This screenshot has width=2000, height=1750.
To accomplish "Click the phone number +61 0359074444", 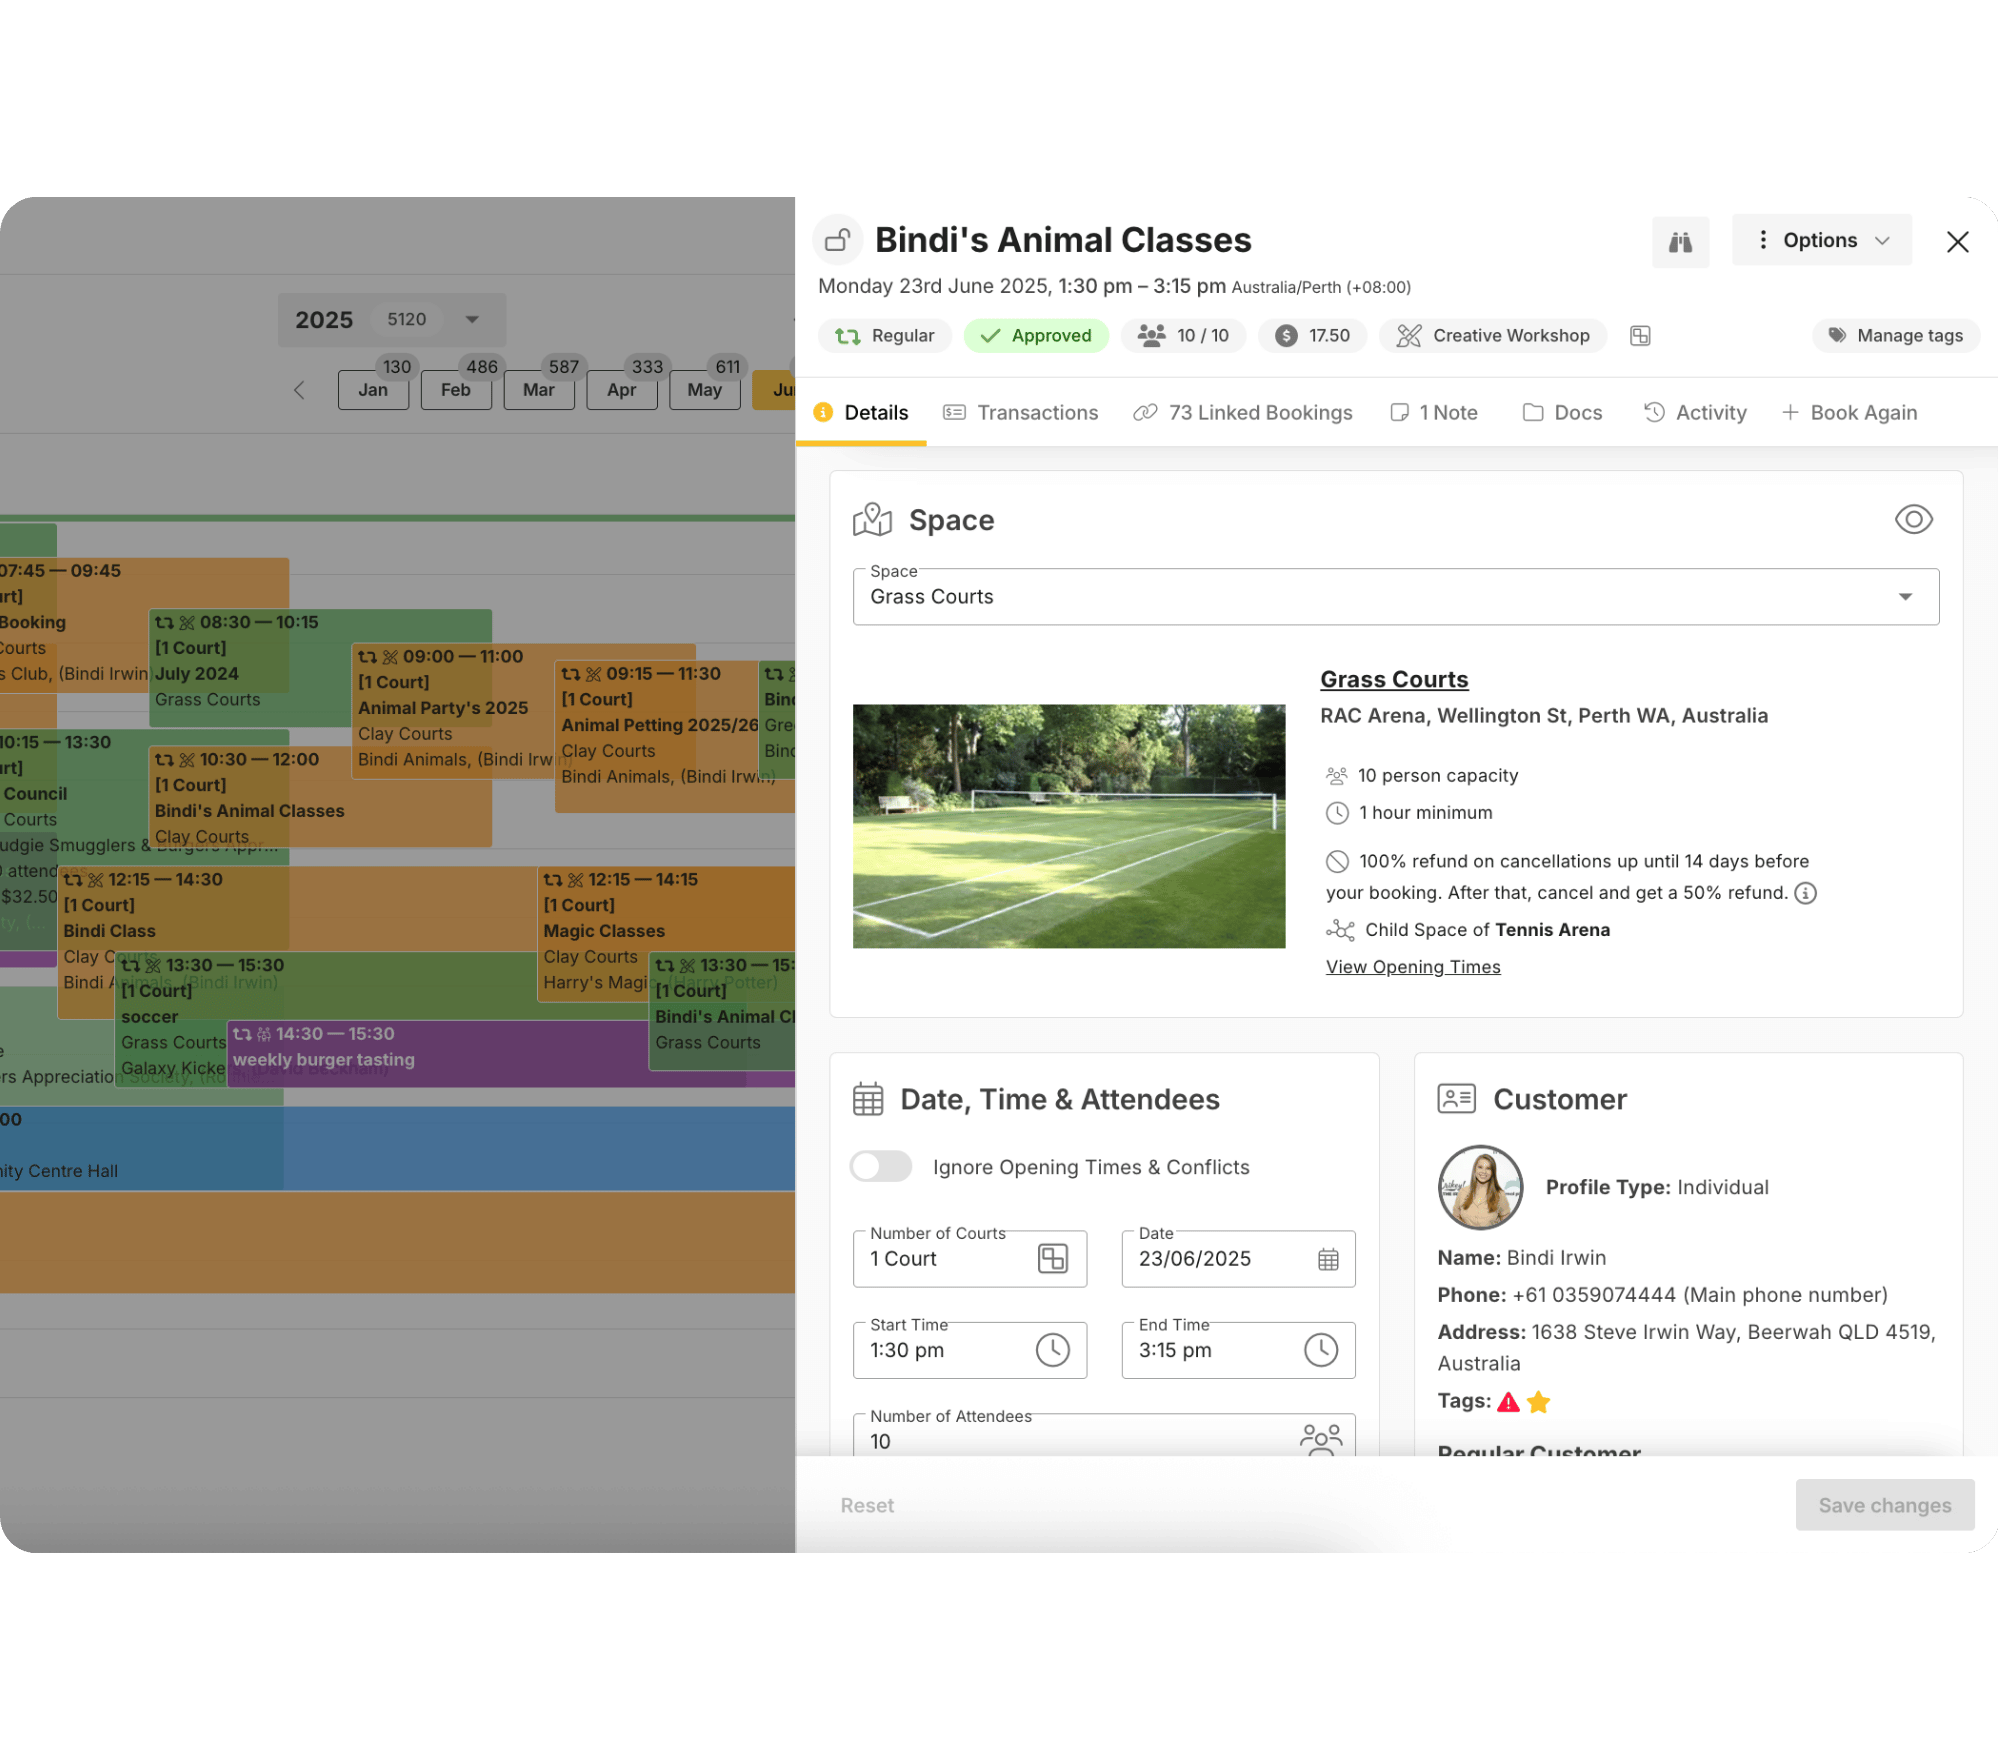I will tap(1593, 1295).
